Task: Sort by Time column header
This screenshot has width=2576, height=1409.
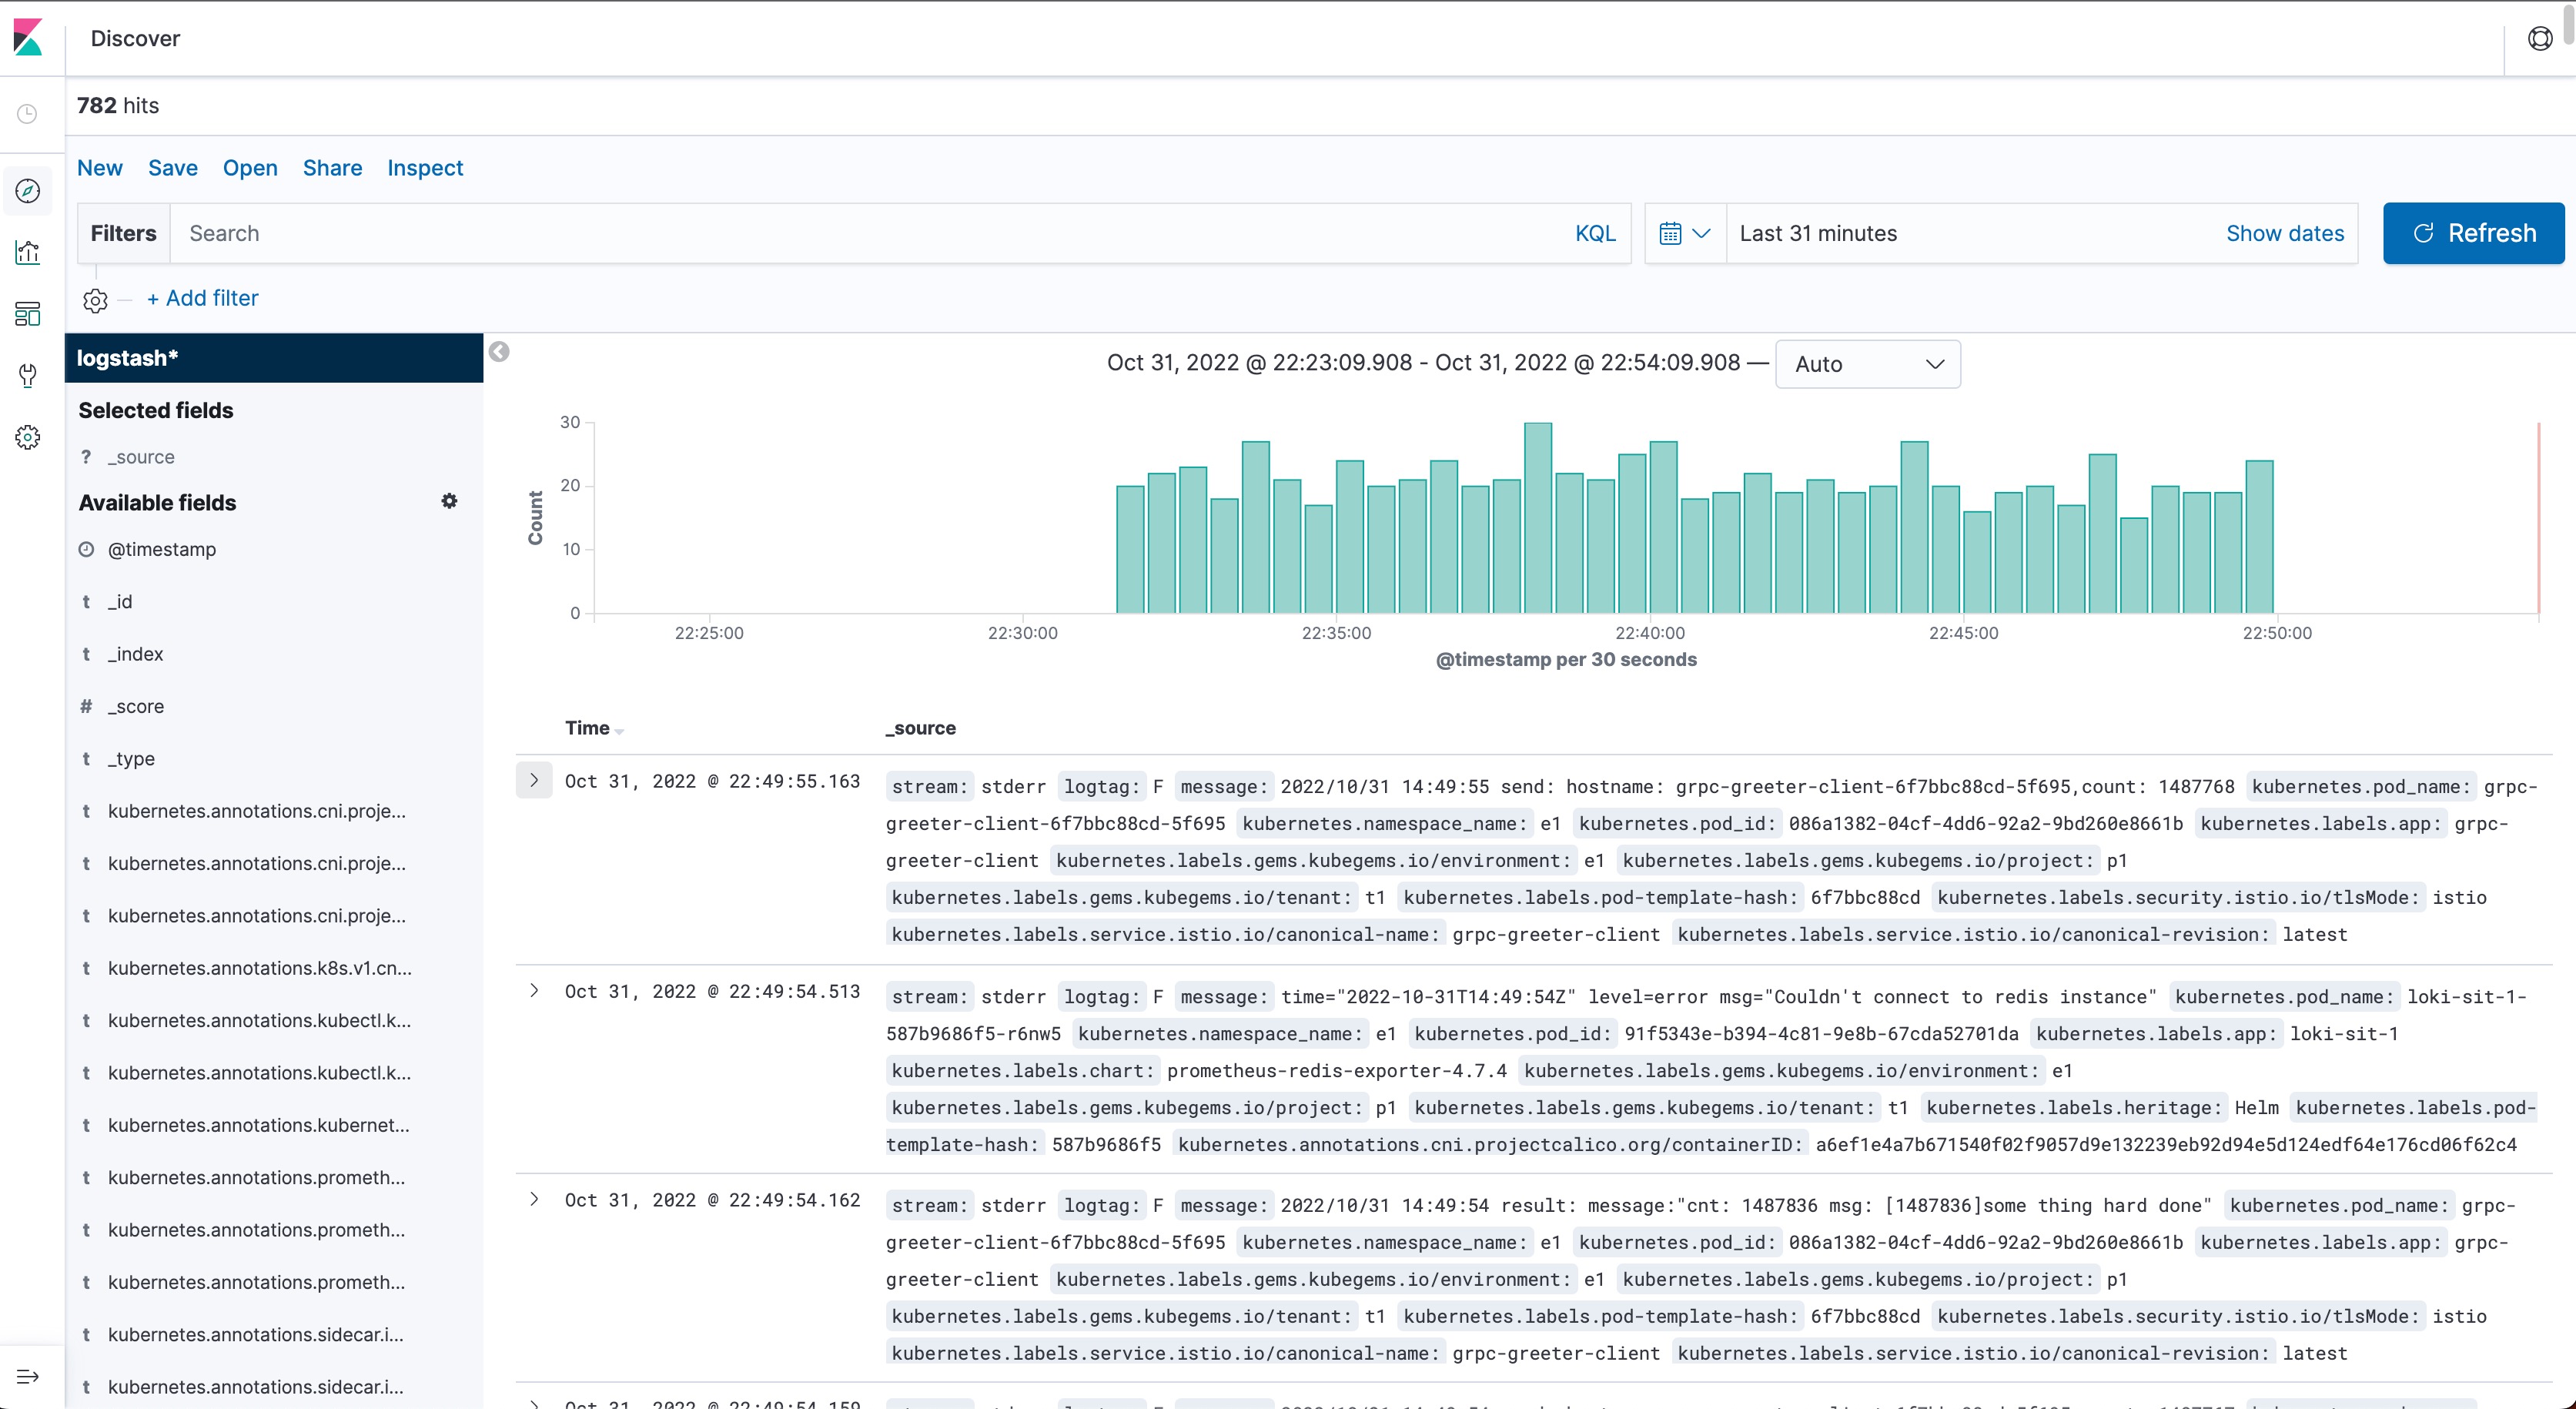Action: tap(594, 728)
